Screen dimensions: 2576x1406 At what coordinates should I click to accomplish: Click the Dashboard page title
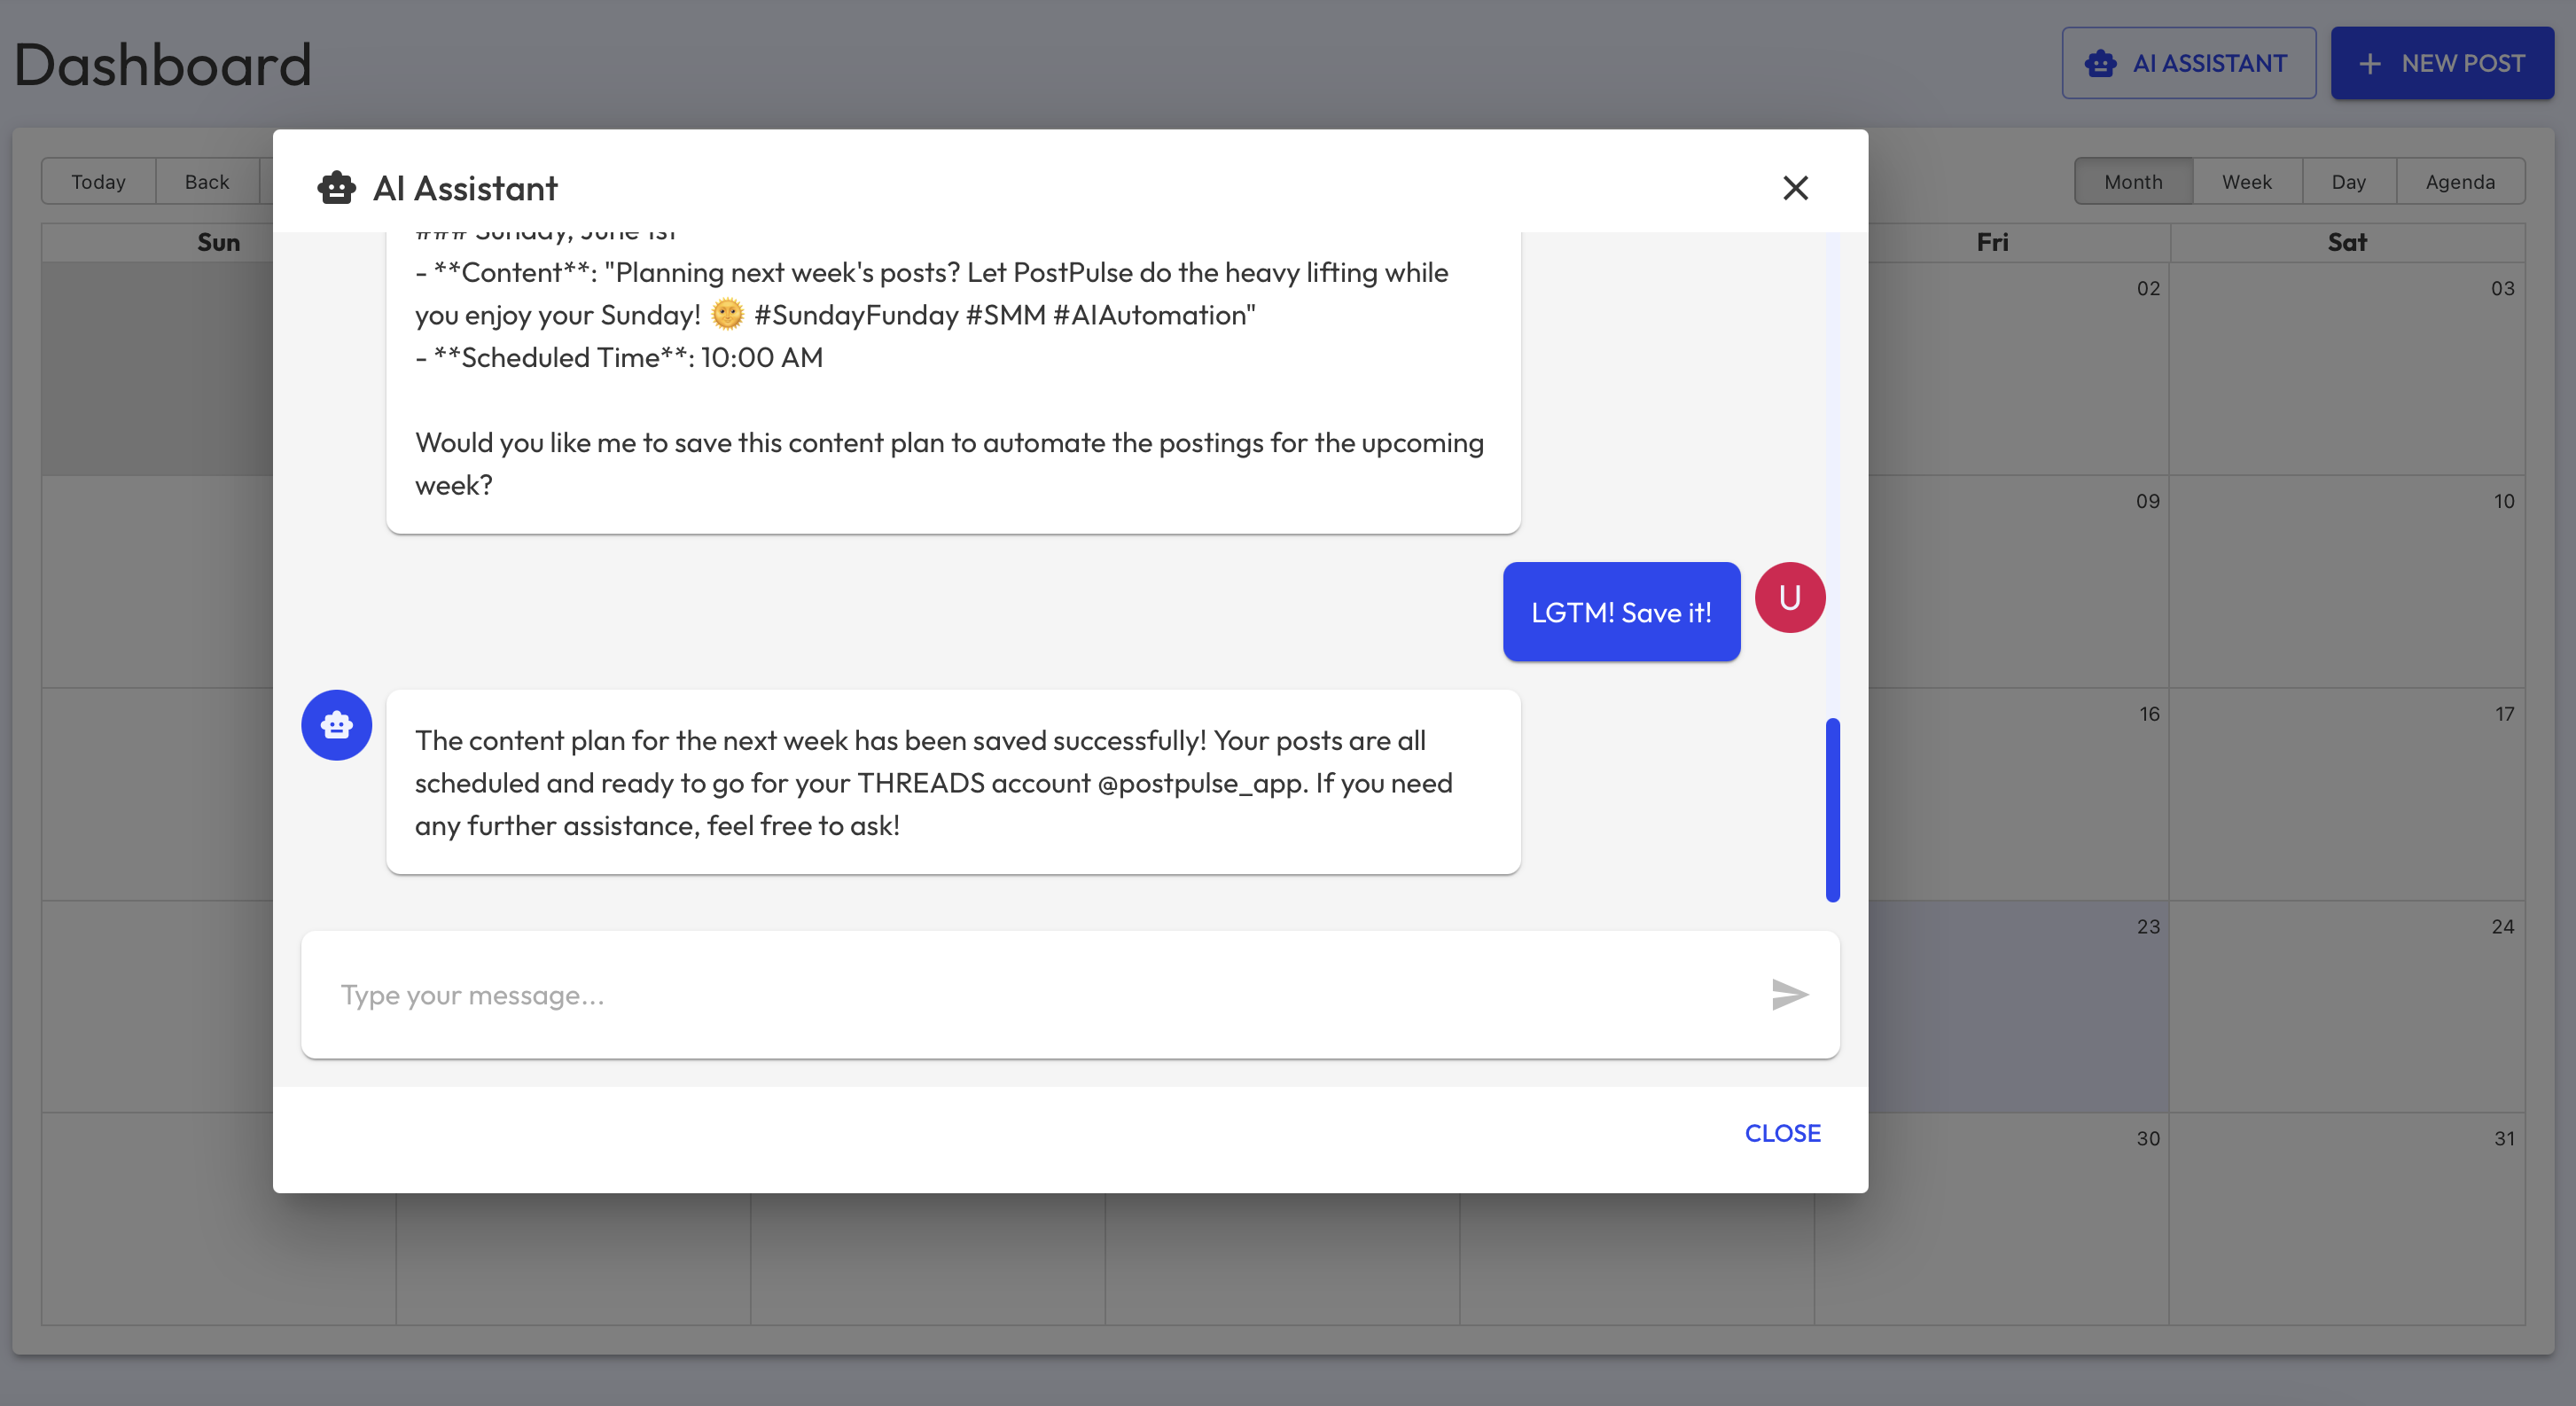click(x=162, y=64)
